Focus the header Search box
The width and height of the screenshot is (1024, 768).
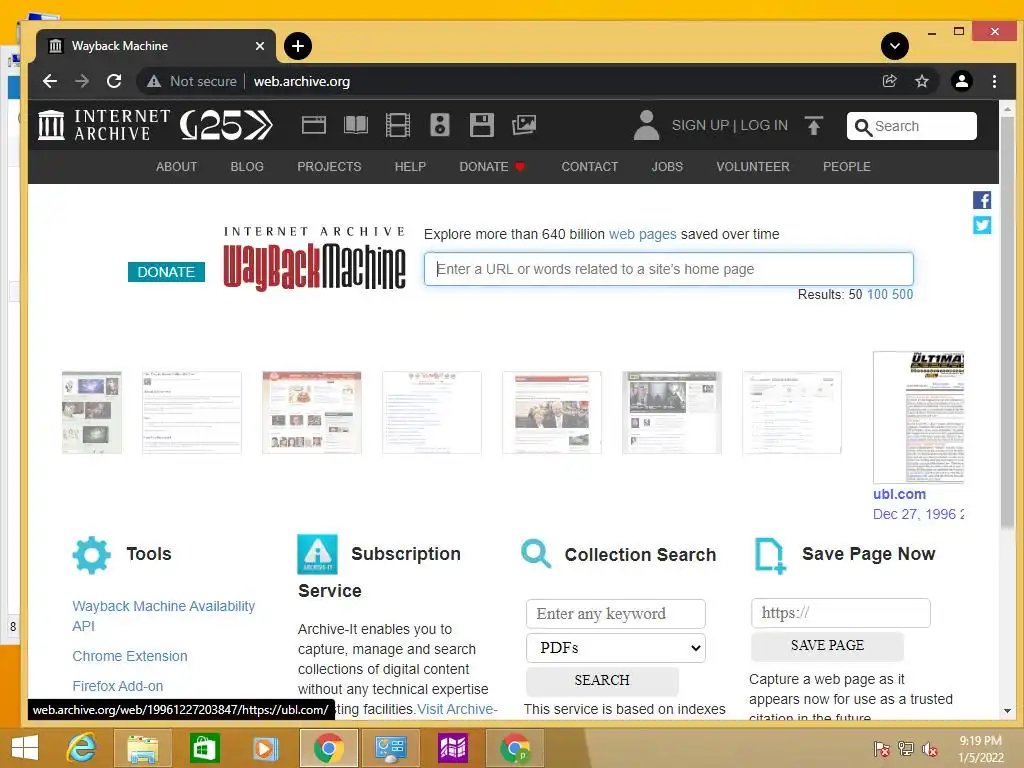[x=912, y=126]
